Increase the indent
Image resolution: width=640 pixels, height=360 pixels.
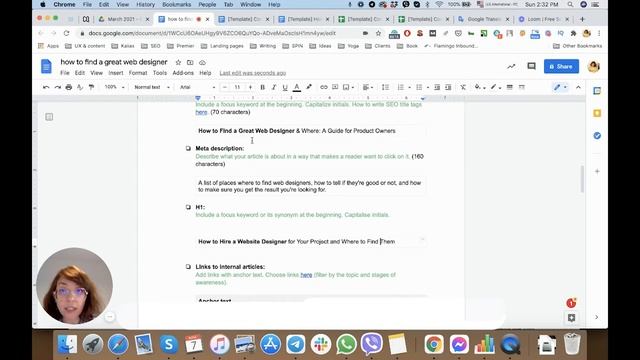point(448,87)
